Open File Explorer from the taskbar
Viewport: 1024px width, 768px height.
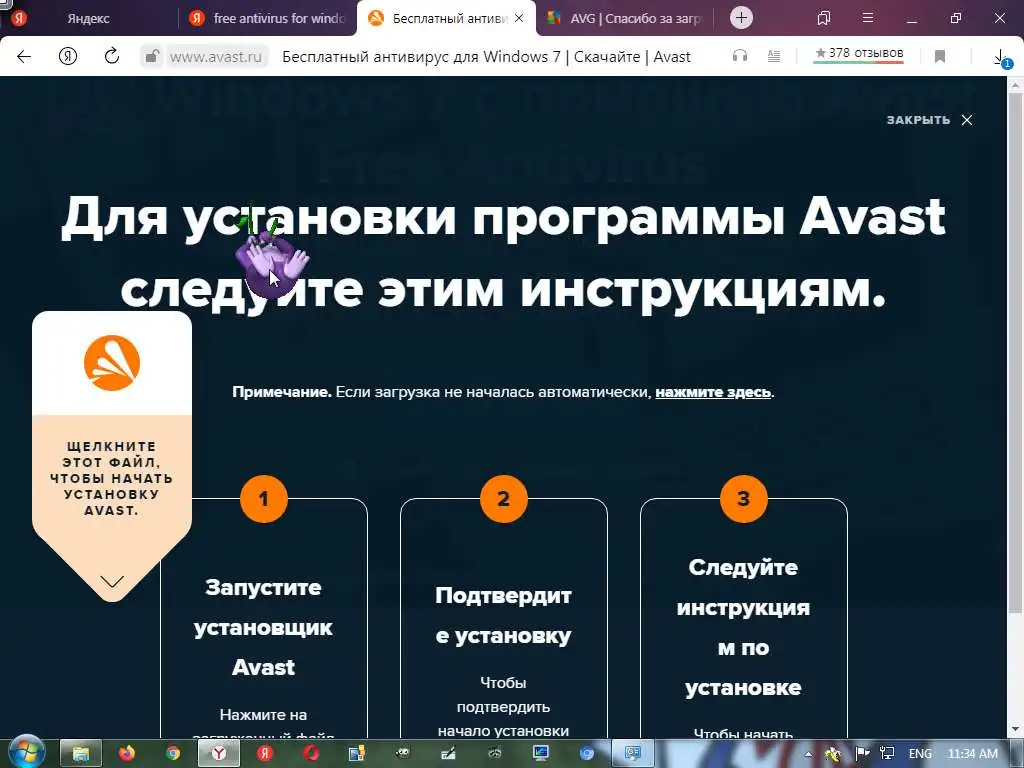[81, 754]
